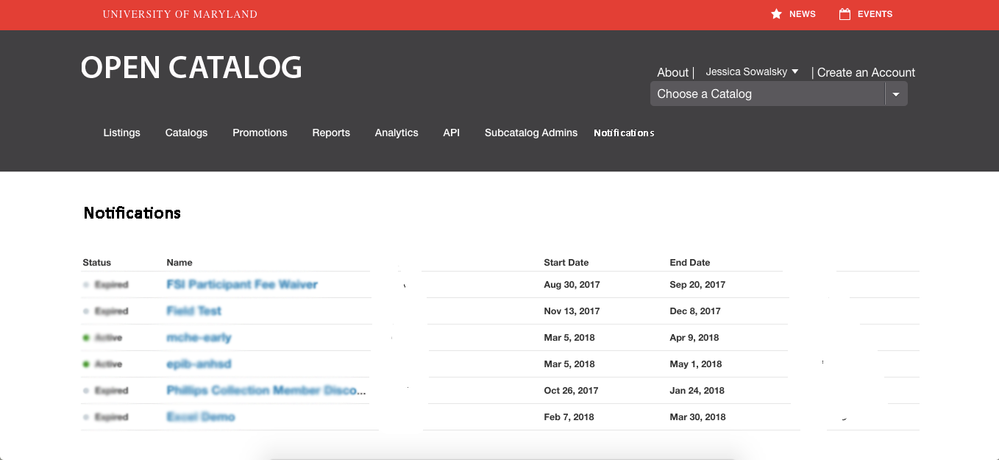Viewport: 999px width, 460px height.
Task: Click the University of Maryland header logo
Action: [179, 15]
